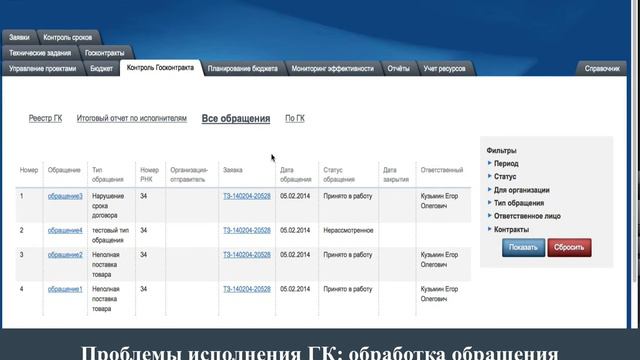Switch to Мониторинг эффективности tab
640x360 pixels.
point(333,69)
